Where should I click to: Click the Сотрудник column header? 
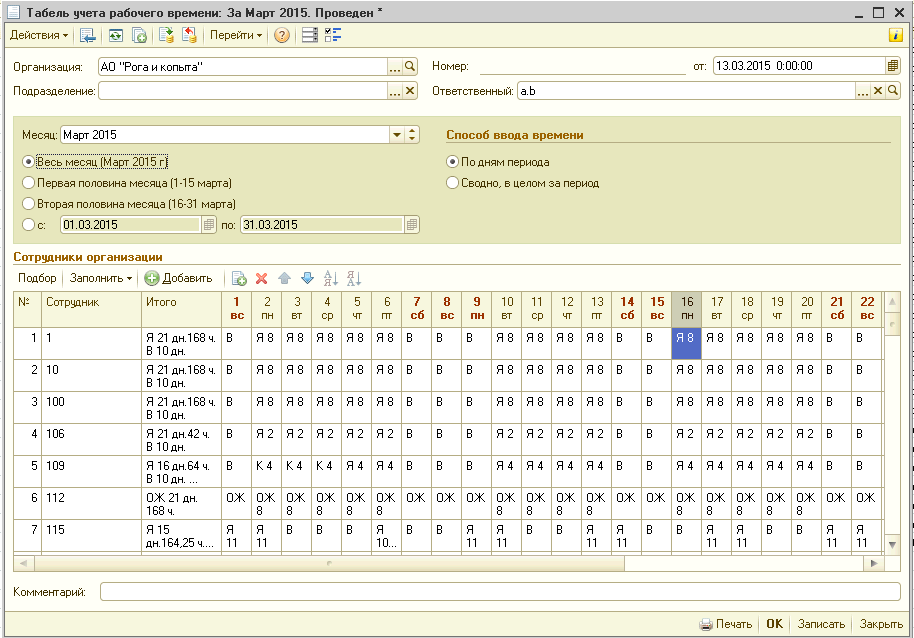pyautogui.click(x=92, y=309)
